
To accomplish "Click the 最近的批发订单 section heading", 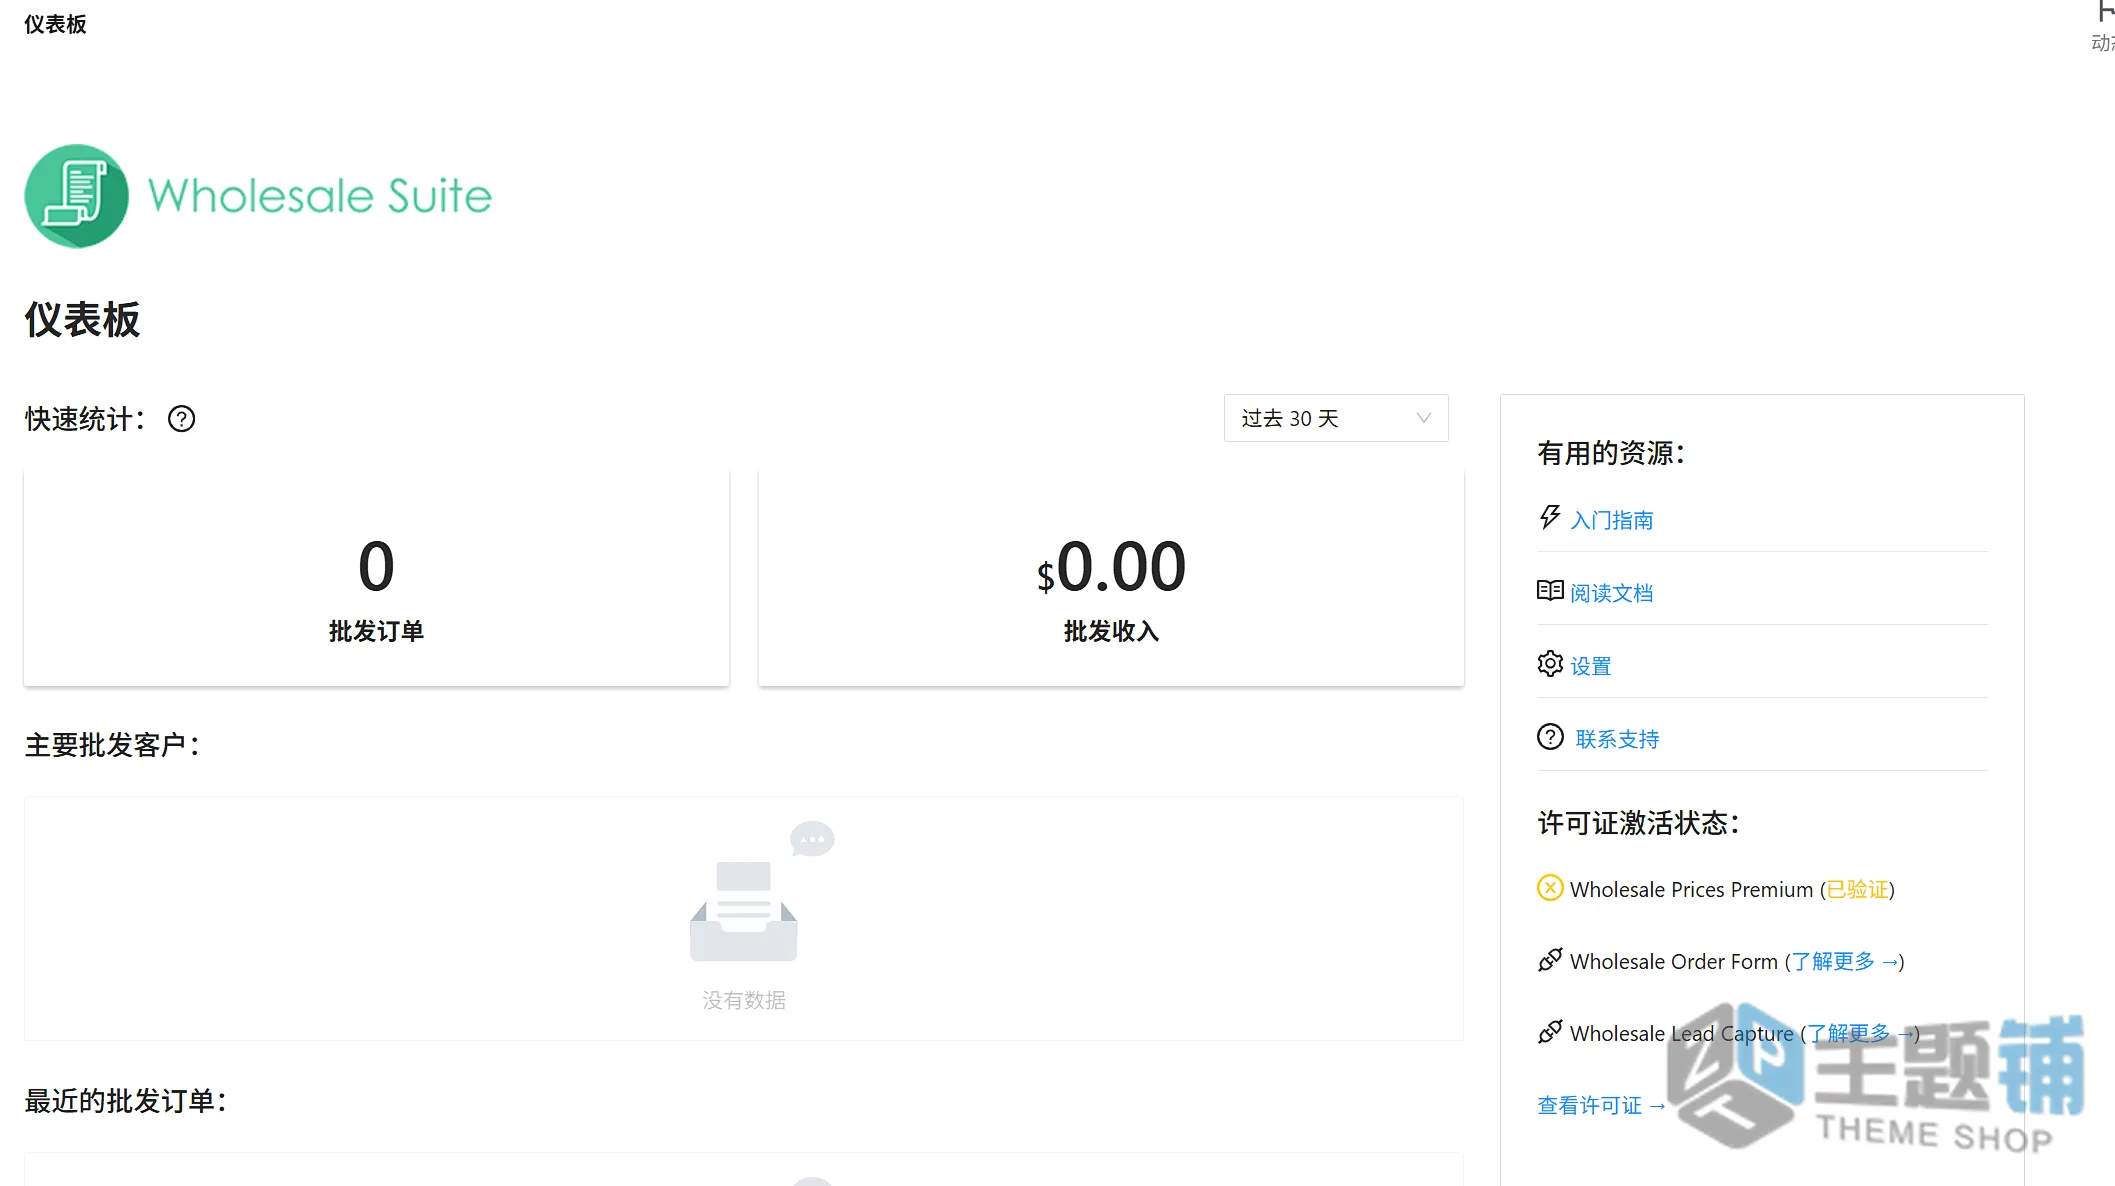I will coord(127,1101).
